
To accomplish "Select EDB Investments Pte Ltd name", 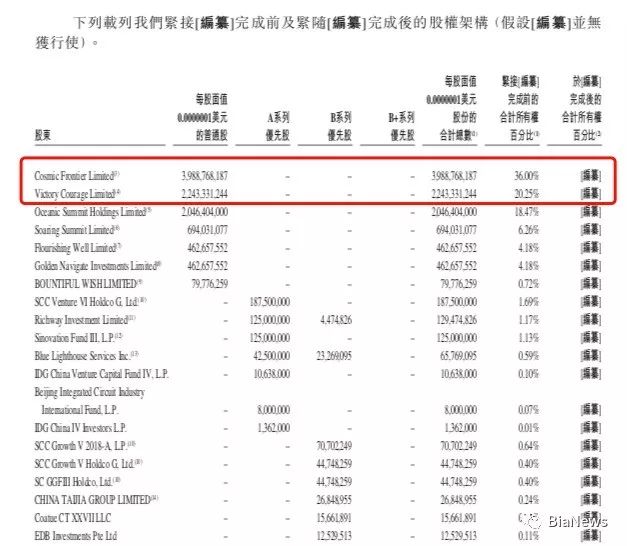I will [76, 536].
